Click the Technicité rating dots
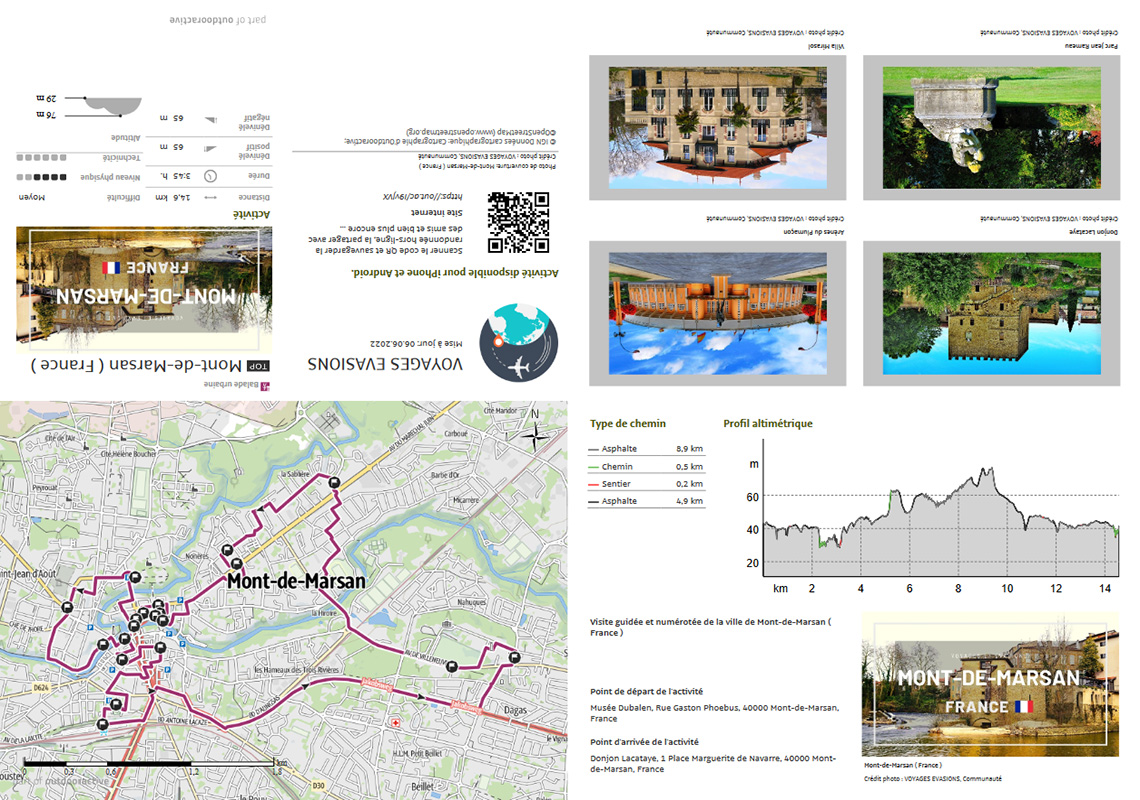Image resolution: width=1140 pixels, height=800 pixels. pyautogui.click(x=41, y=157)
